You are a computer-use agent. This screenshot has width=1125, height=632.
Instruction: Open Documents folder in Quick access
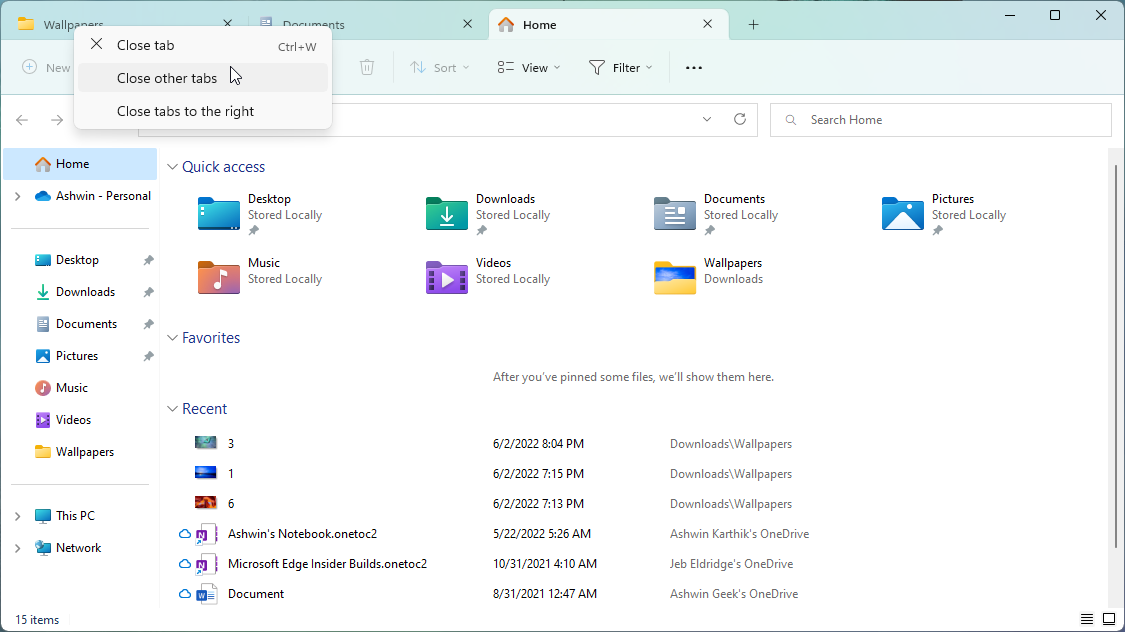point(717,213)
